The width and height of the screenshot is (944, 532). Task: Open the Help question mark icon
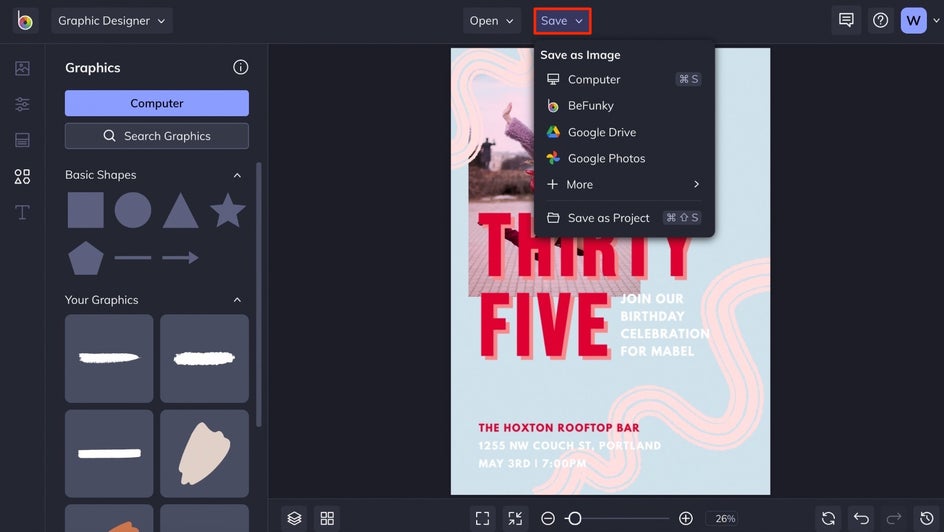pyautogui.click(x=880, y=20)
